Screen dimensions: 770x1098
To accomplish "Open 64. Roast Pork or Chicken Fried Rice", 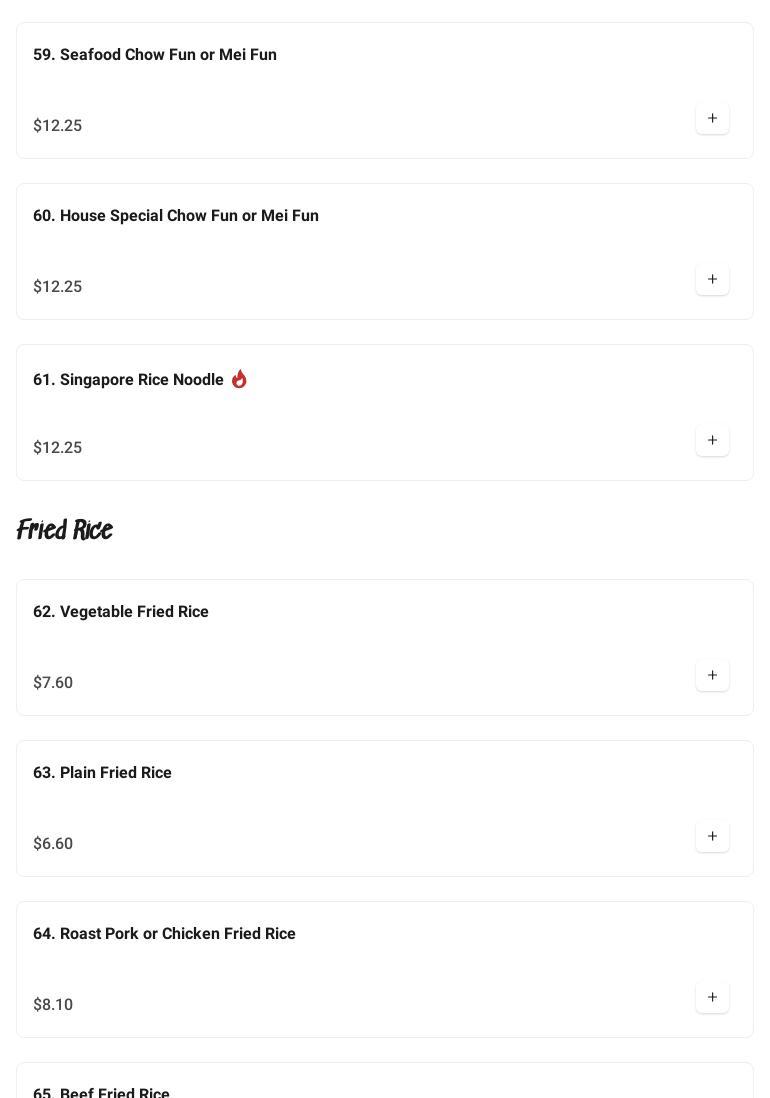I will (164, 934).
